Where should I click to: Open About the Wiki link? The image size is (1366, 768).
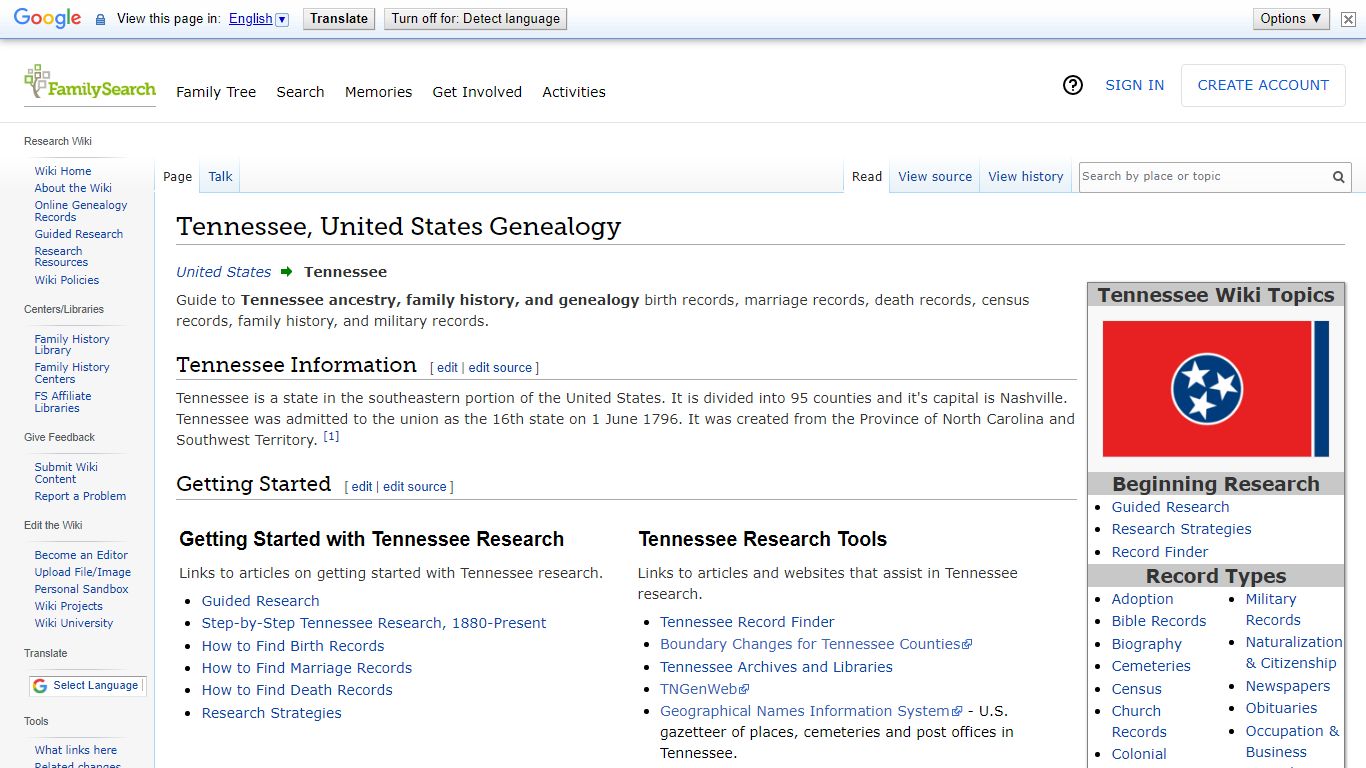[x=73, y=188]
